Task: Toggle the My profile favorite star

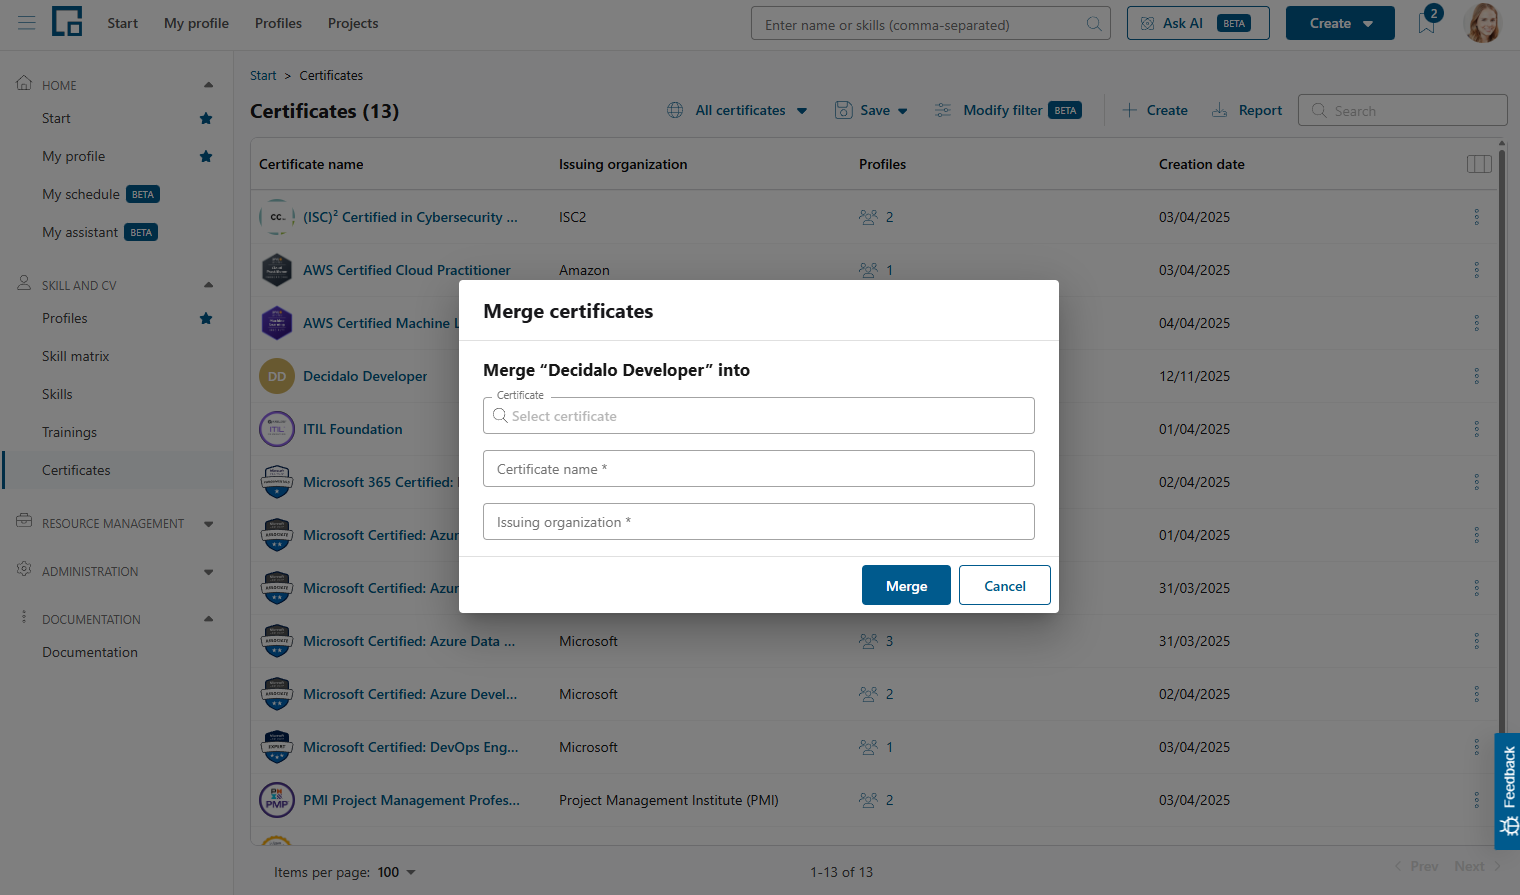Action: click(206, 157)
